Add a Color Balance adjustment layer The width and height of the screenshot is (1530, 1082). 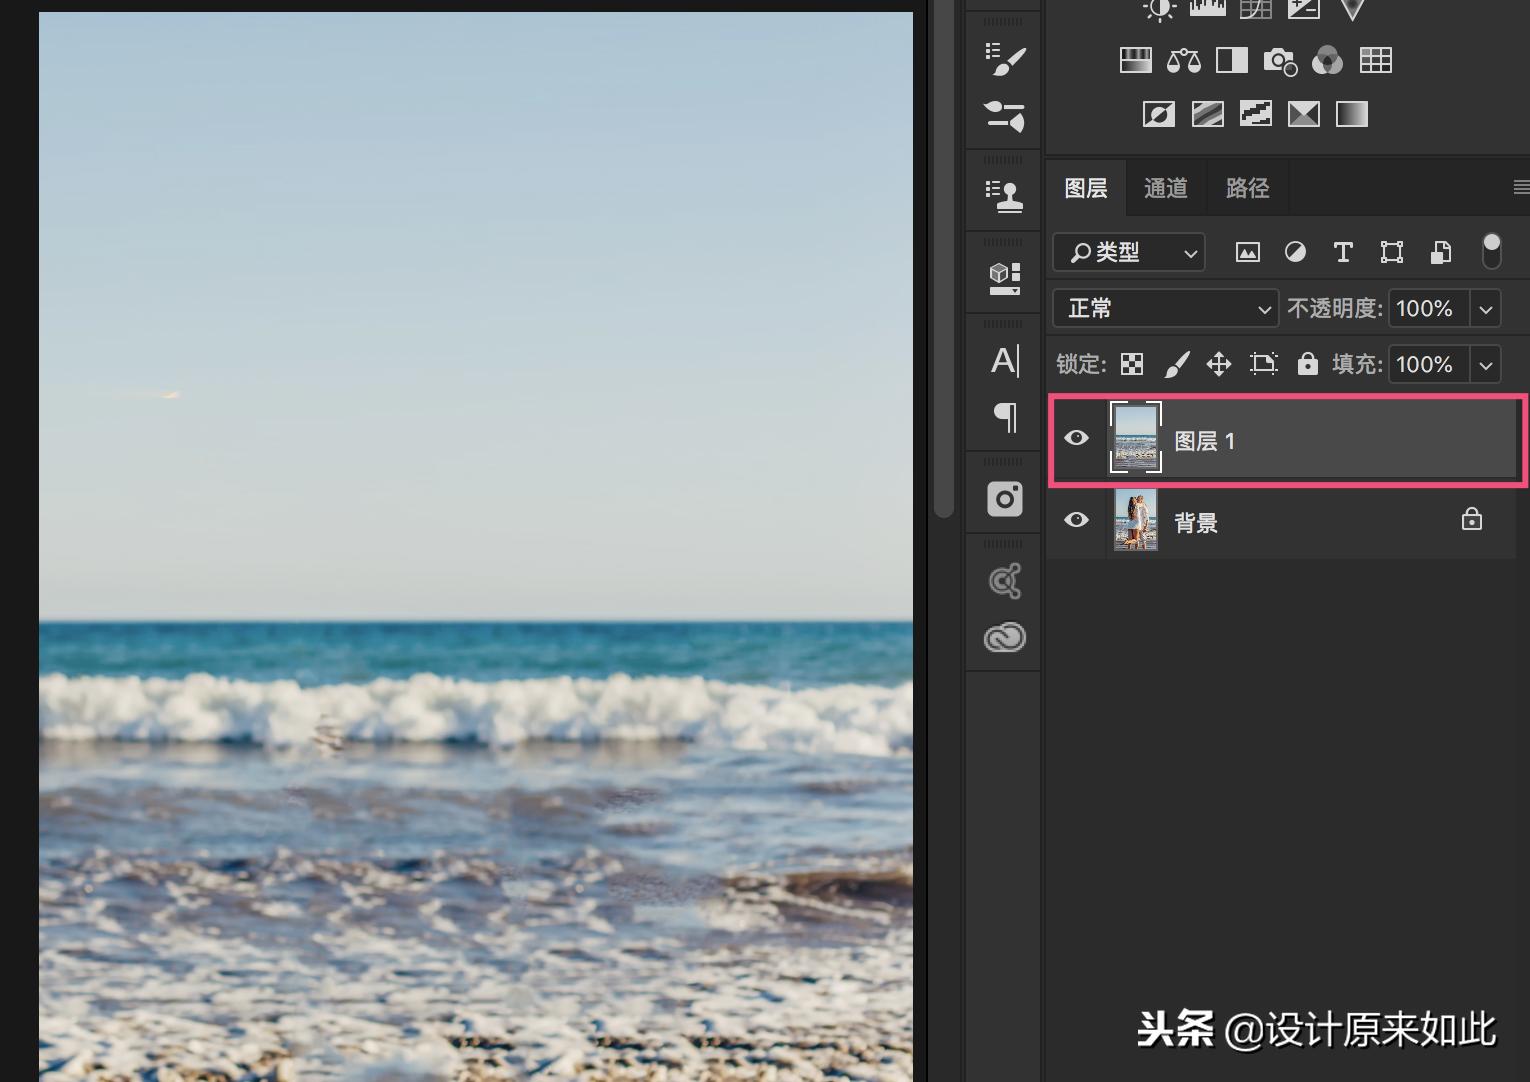pos(1184,60)
